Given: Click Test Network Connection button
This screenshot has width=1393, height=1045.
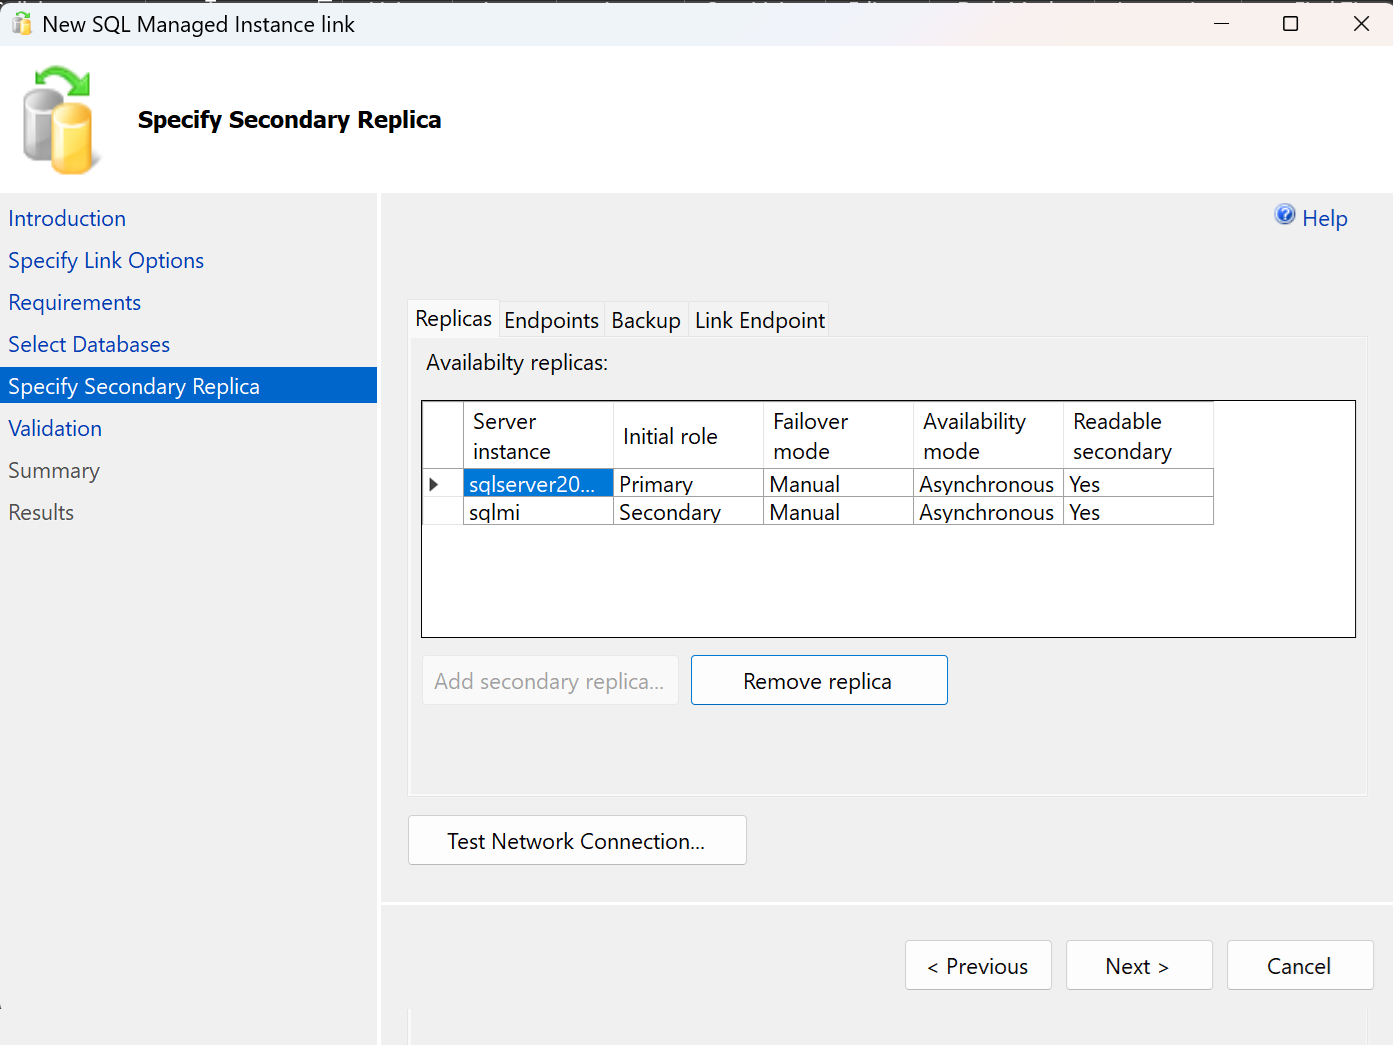Looking at the screenshot, I should 577,840.
